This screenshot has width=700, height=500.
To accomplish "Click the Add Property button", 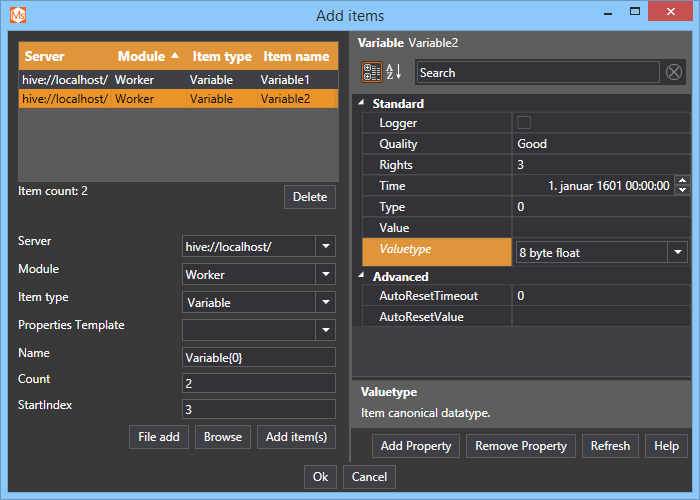I will (x=416, y=446).
